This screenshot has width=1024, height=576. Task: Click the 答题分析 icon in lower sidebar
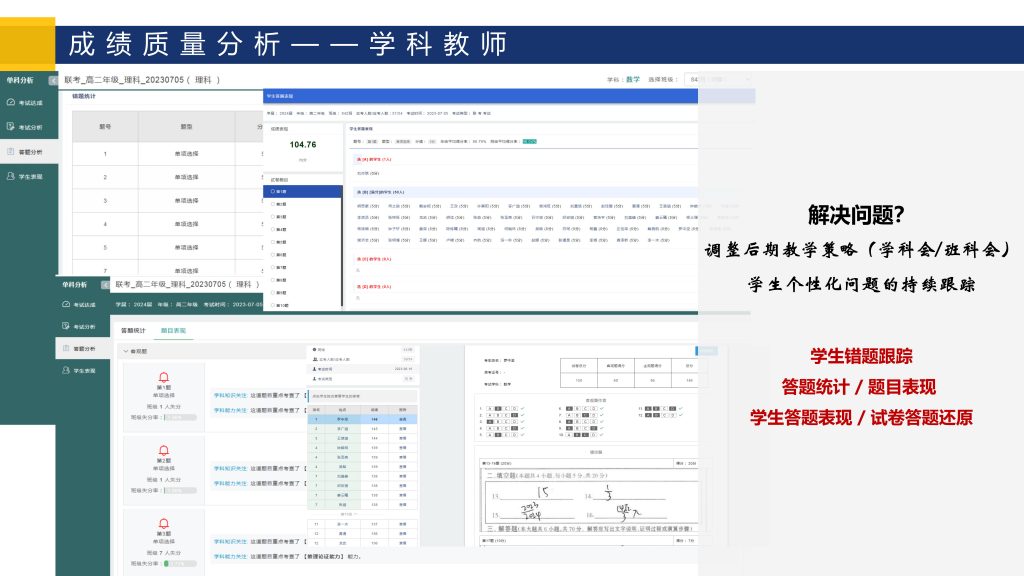pyautogui.click(x=66, y=348)
